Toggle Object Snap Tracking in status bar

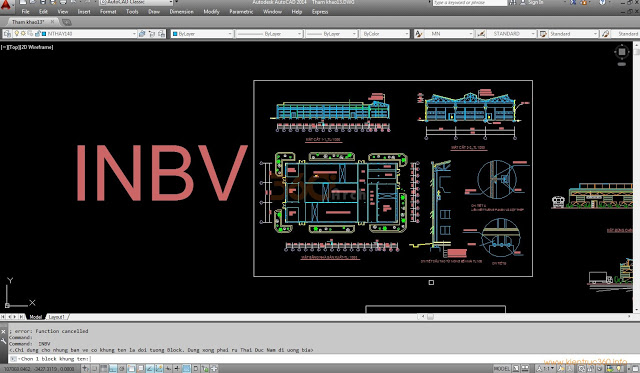pos(150,369)
